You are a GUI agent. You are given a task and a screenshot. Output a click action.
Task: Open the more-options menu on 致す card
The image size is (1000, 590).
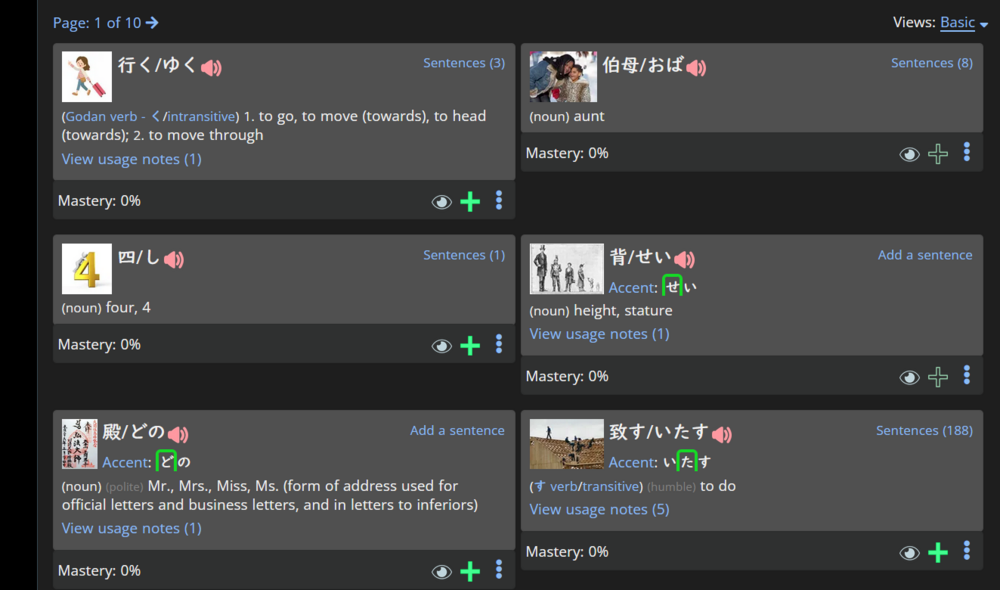[967, 550]
